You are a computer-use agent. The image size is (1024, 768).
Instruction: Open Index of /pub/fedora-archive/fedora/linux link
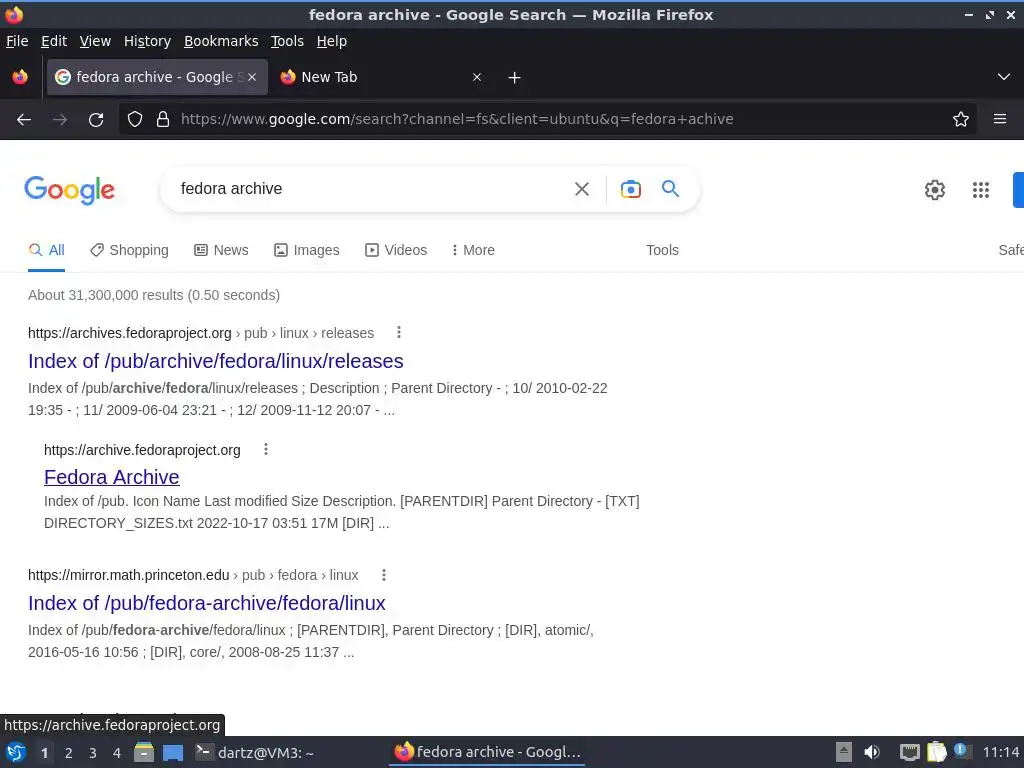[207, 603]
